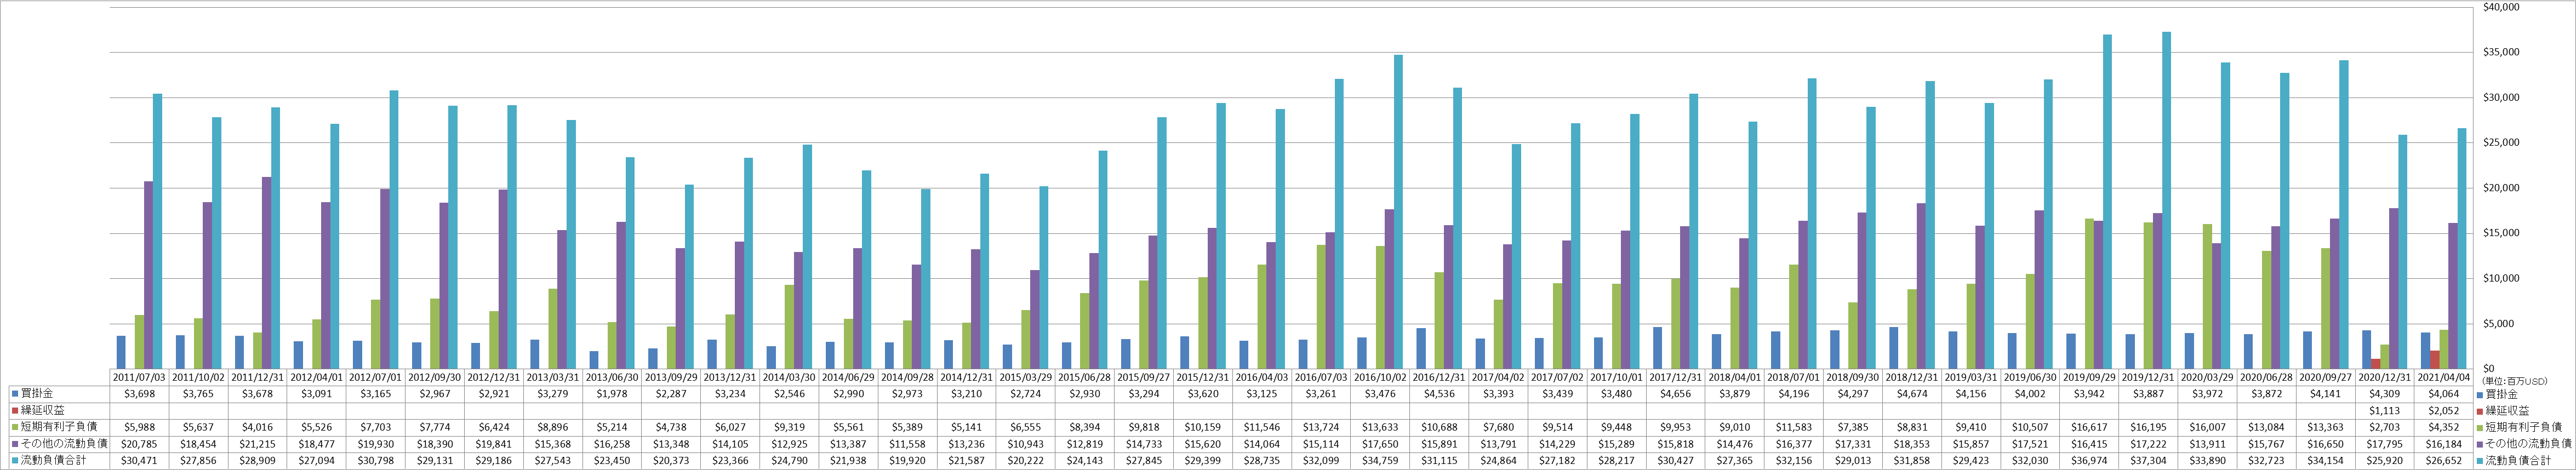This screenshot has width=2576, height=470.
Task: Click the tallest teal bar for 2019/12/31
Action: click(x=2166, y=200)
